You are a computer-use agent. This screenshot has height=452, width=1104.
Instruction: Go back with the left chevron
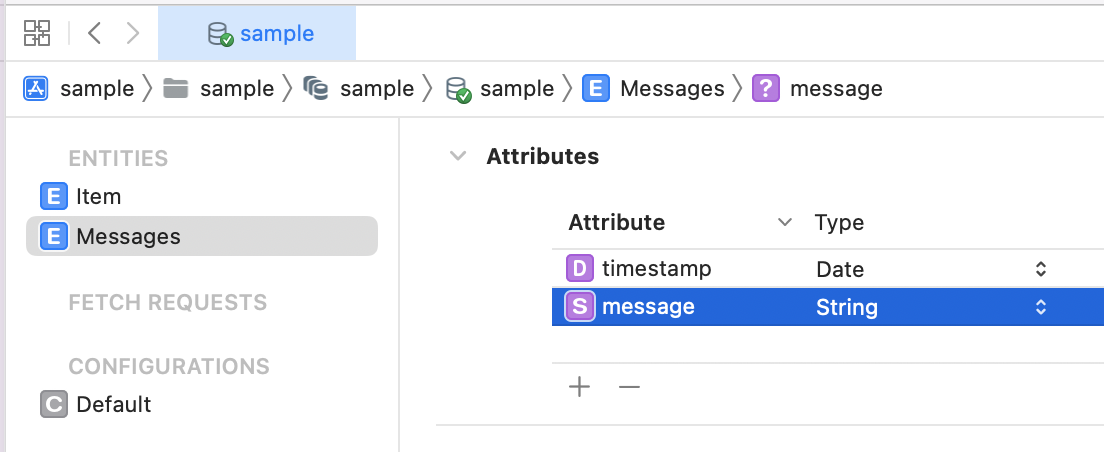(x=94, y=33)
